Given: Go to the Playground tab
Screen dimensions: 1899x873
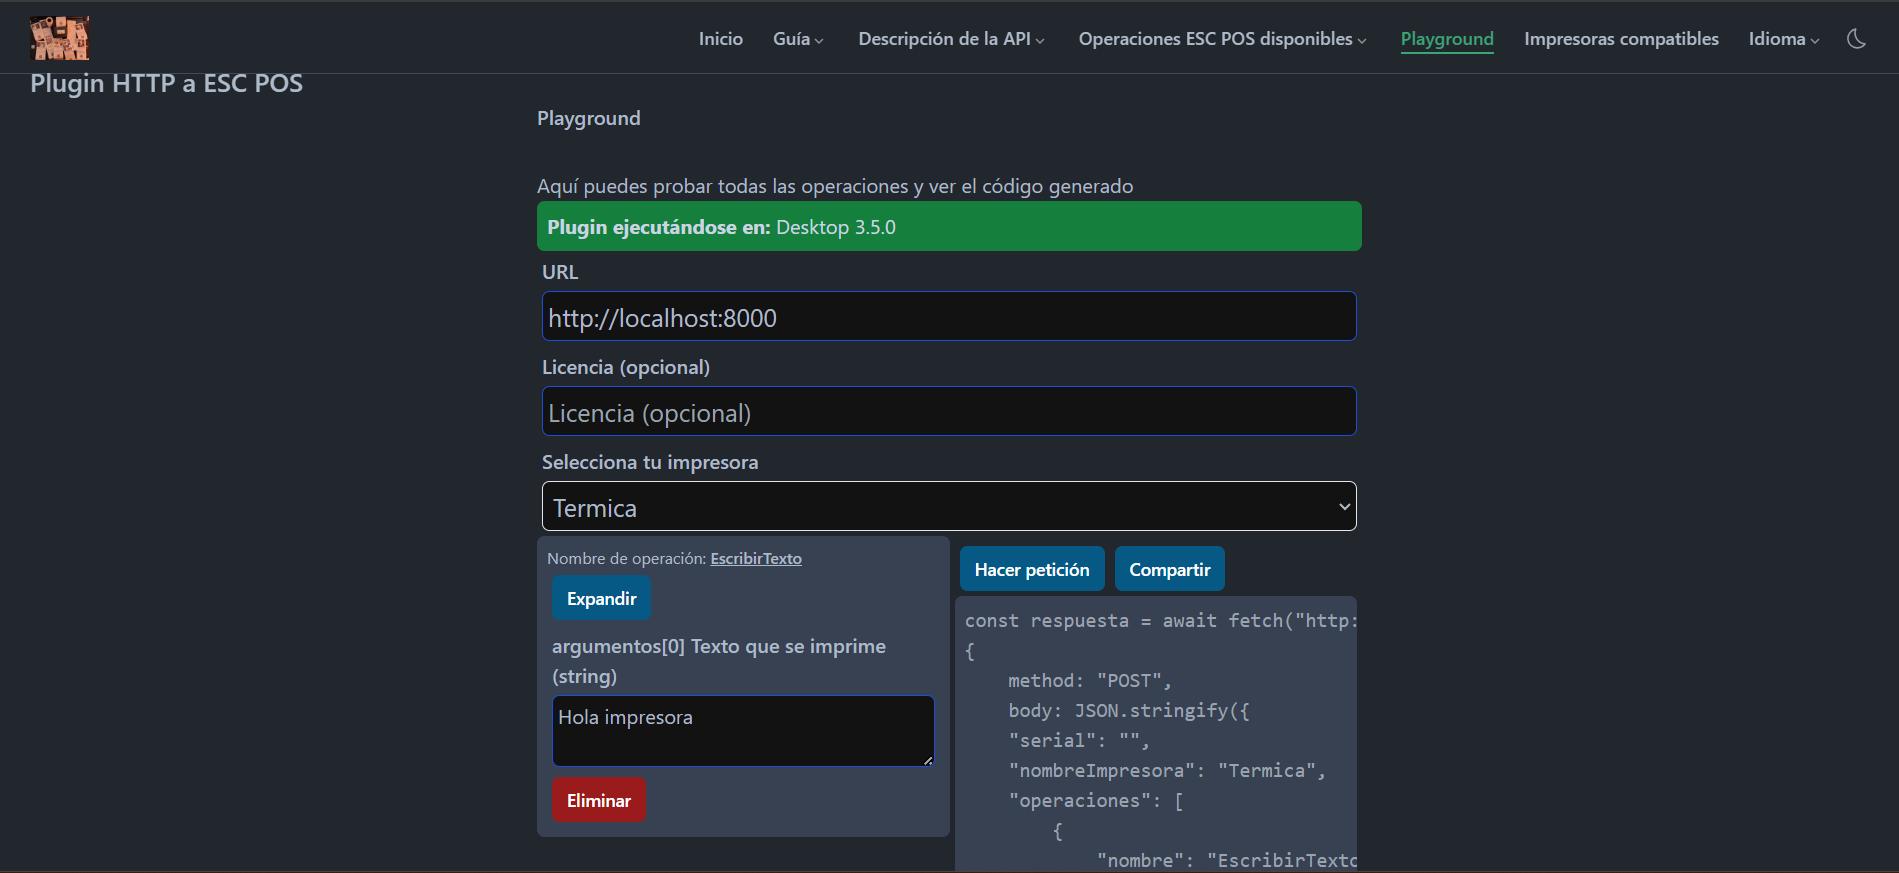Looking at the screenshot, I should pyautogui.click(x=1447, y=39).
